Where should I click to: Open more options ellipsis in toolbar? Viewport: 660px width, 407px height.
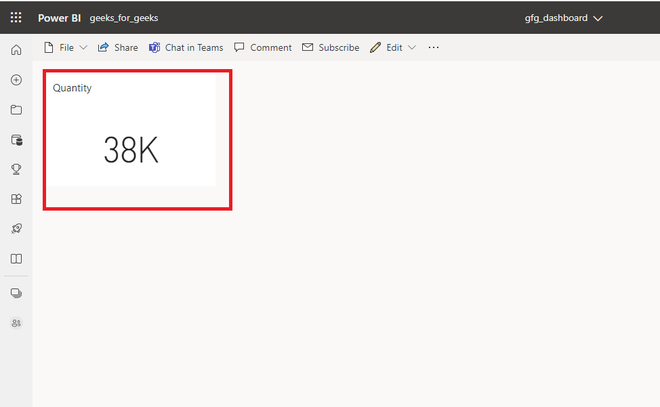pos(434,48)
